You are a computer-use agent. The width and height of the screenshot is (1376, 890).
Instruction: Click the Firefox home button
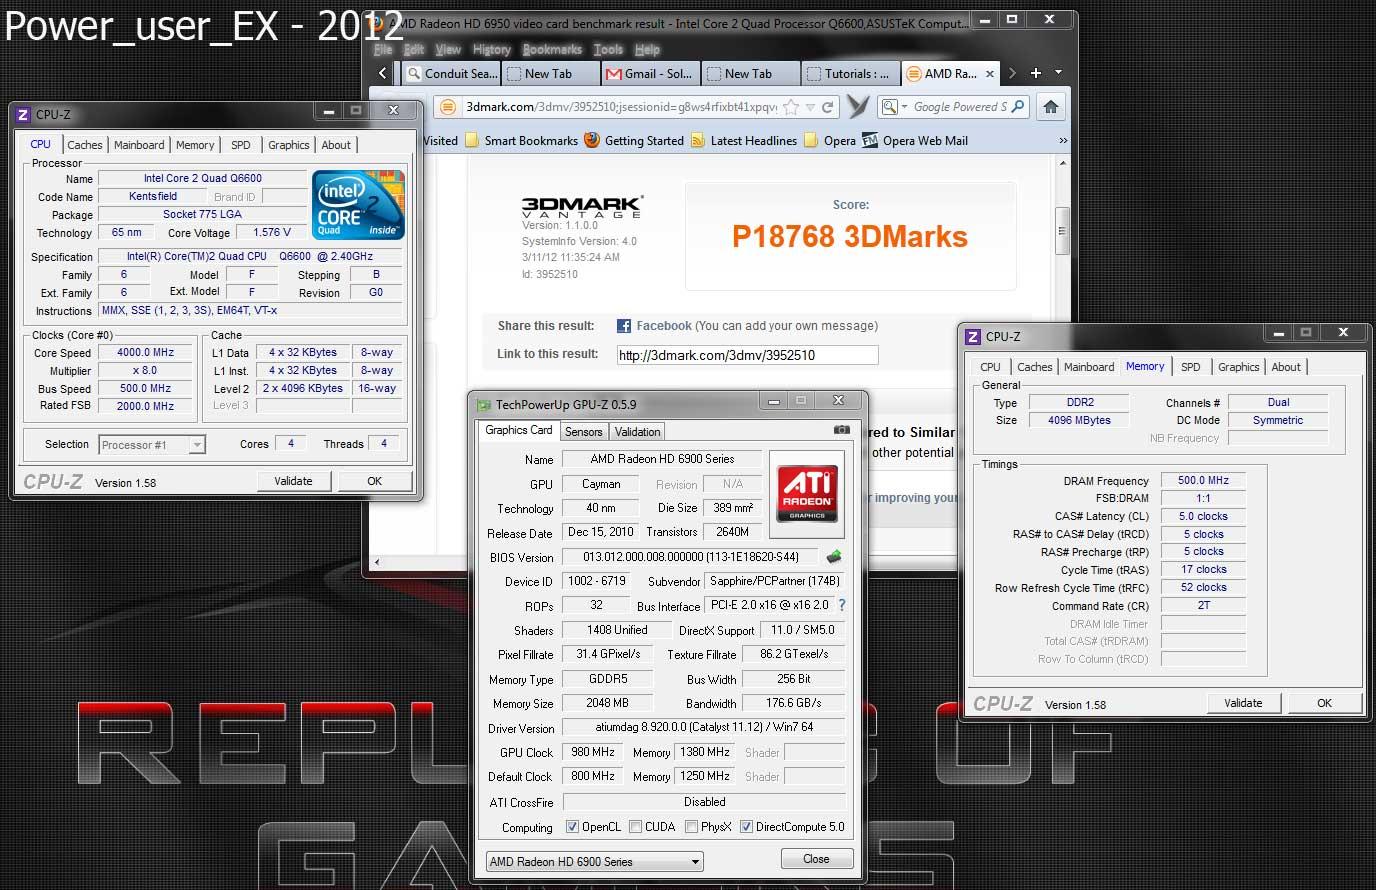tap(1050, 106)
